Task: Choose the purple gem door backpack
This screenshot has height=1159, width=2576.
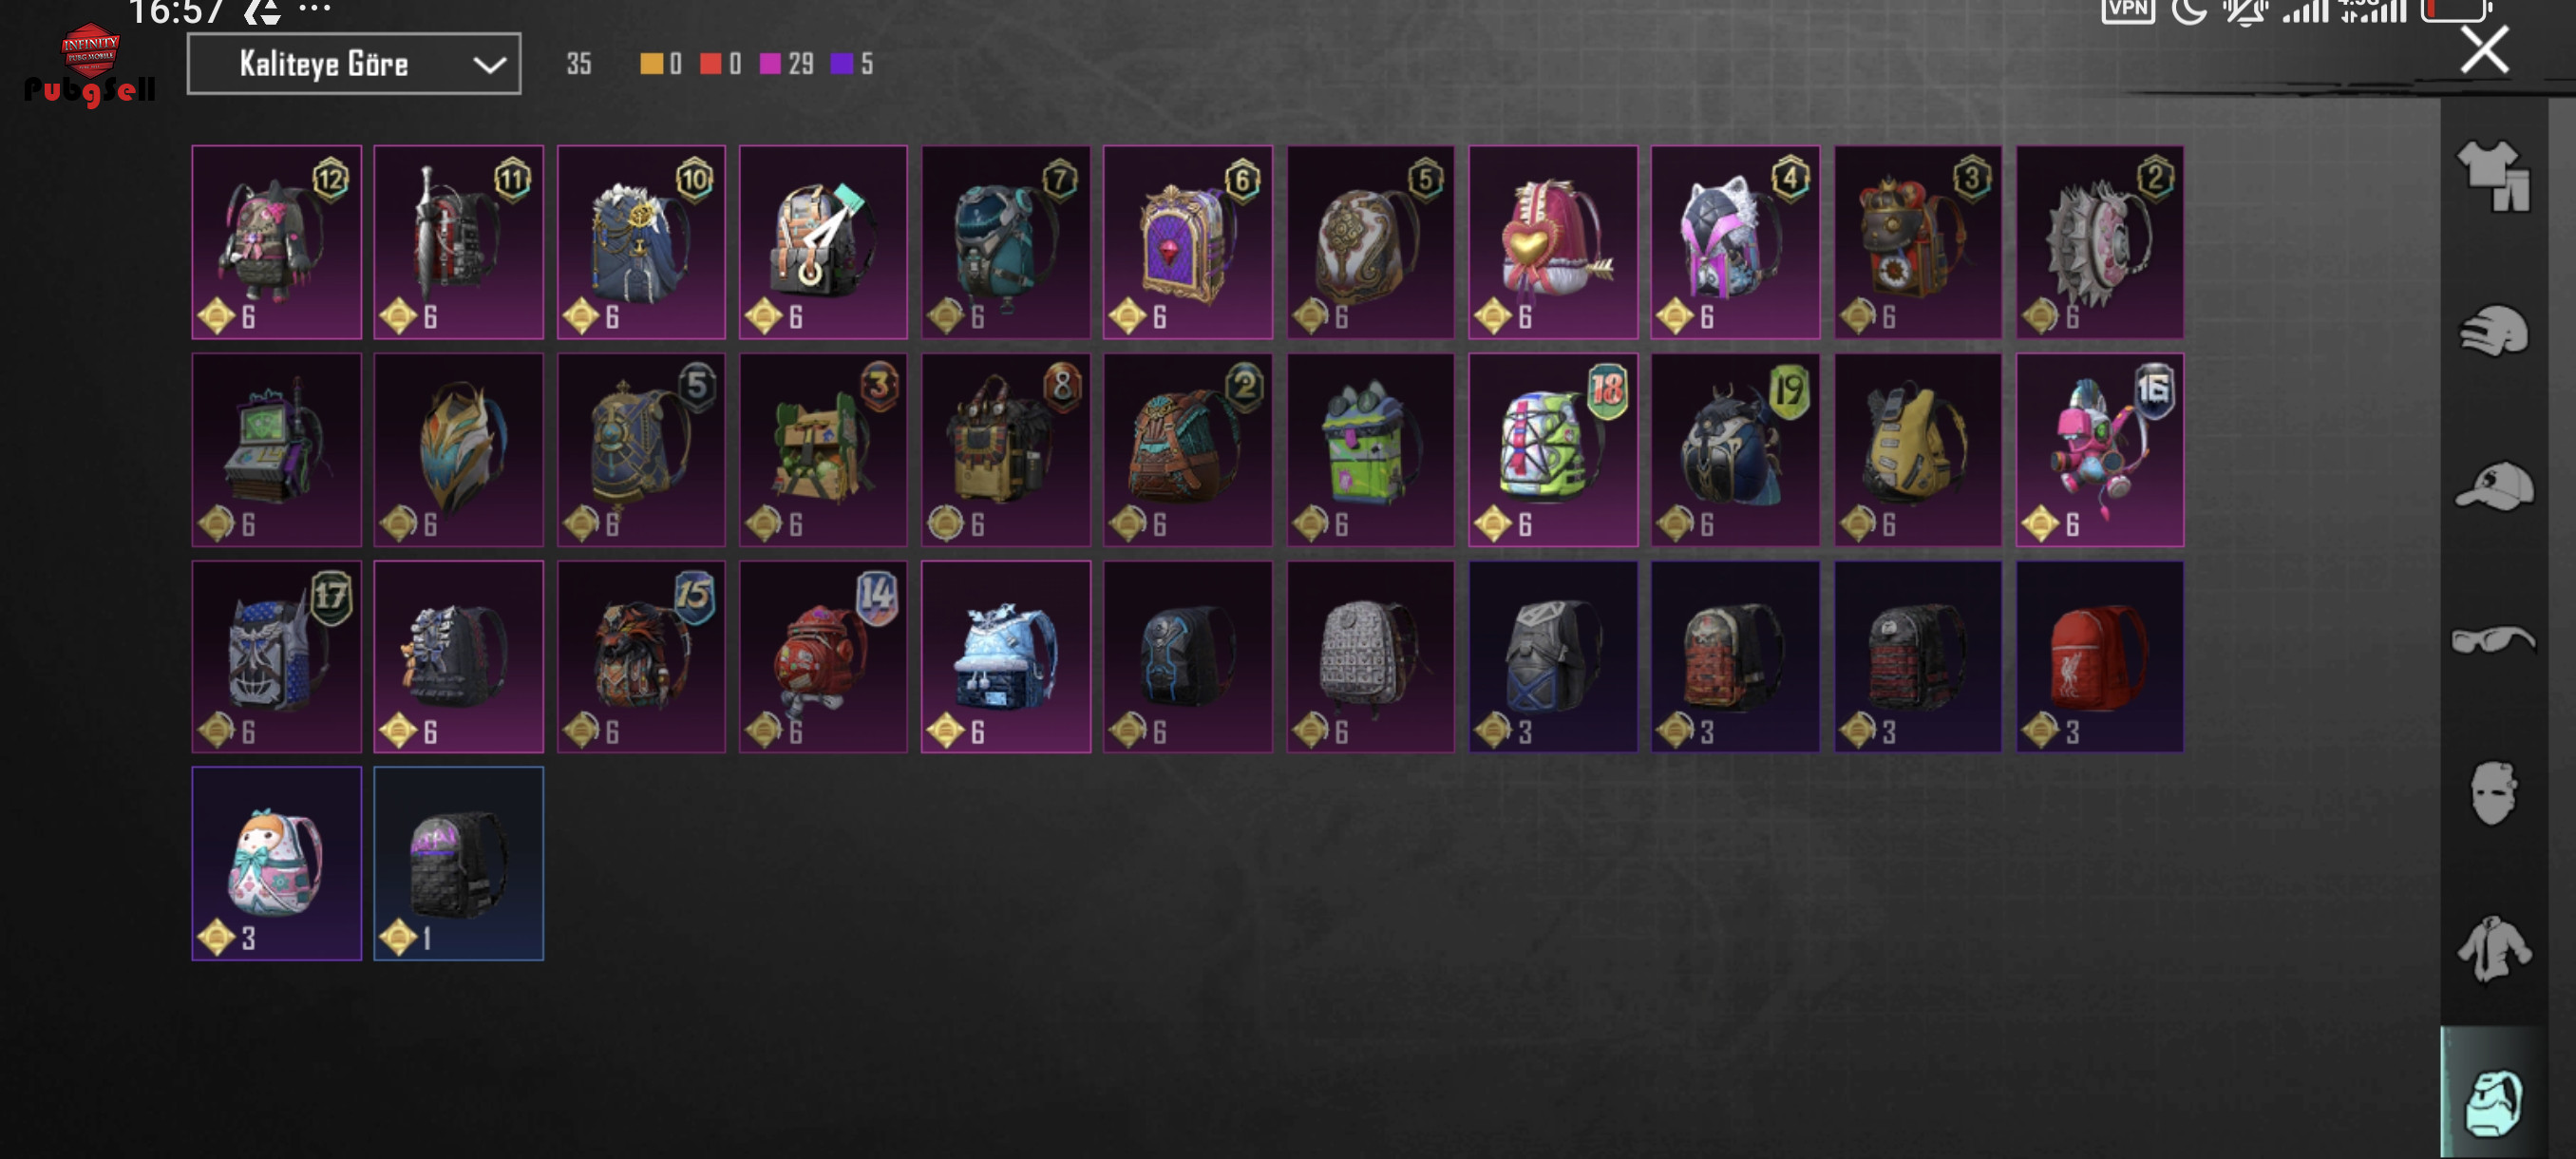Action: 1187,242
